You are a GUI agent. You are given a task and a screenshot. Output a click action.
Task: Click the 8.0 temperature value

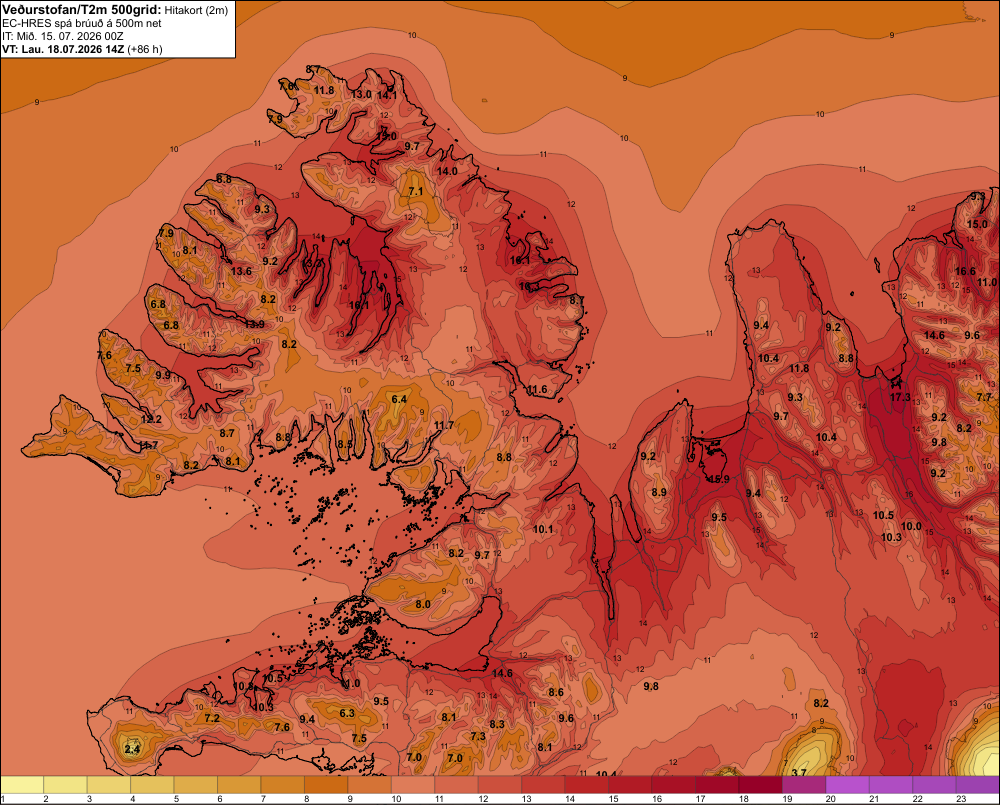click(423, 604)
